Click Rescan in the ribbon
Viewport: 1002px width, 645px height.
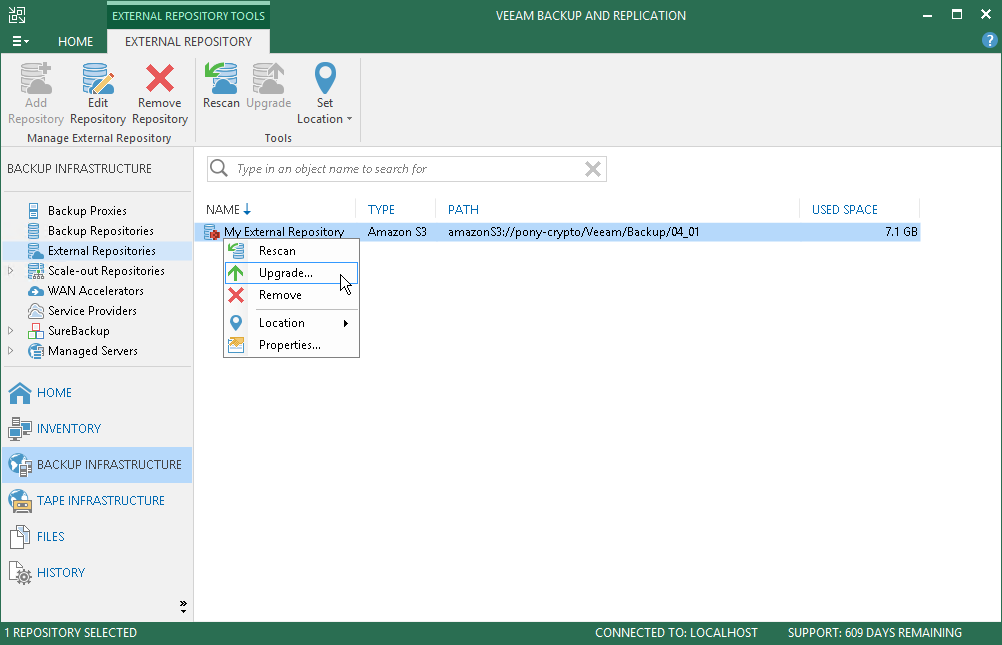coord(221,86)
